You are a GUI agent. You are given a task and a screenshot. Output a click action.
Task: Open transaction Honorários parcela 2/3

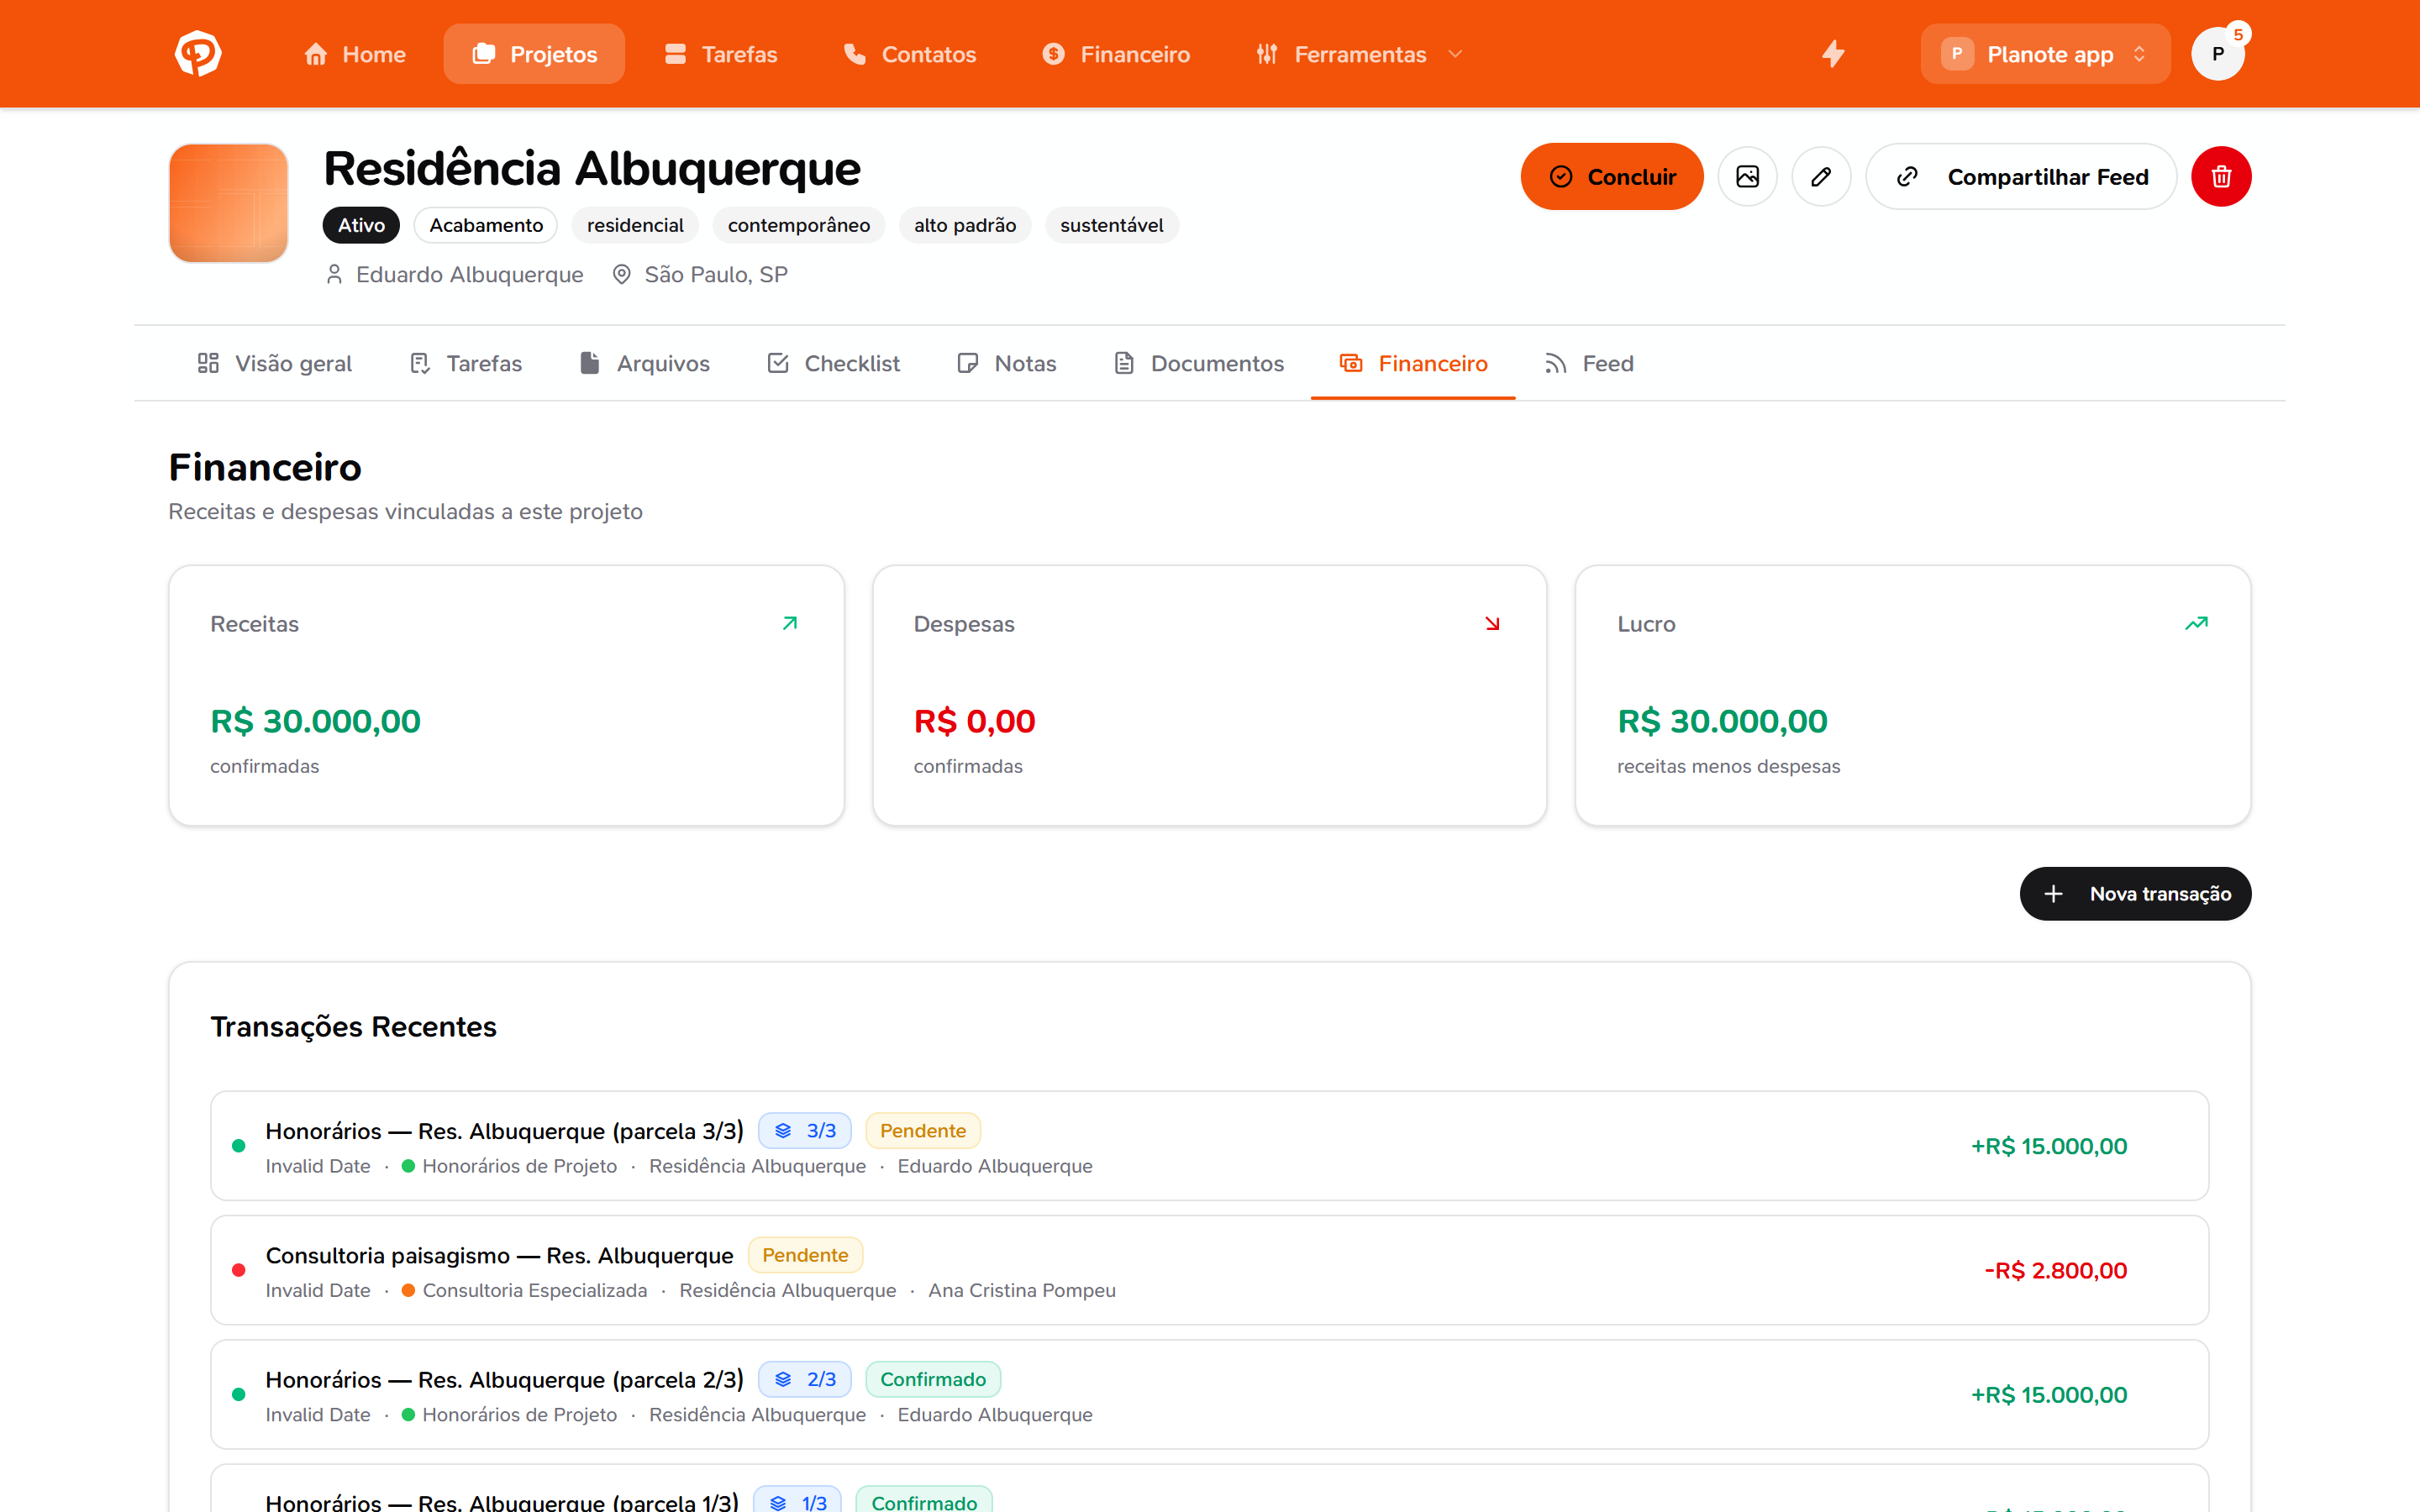coord(1209,1394)
